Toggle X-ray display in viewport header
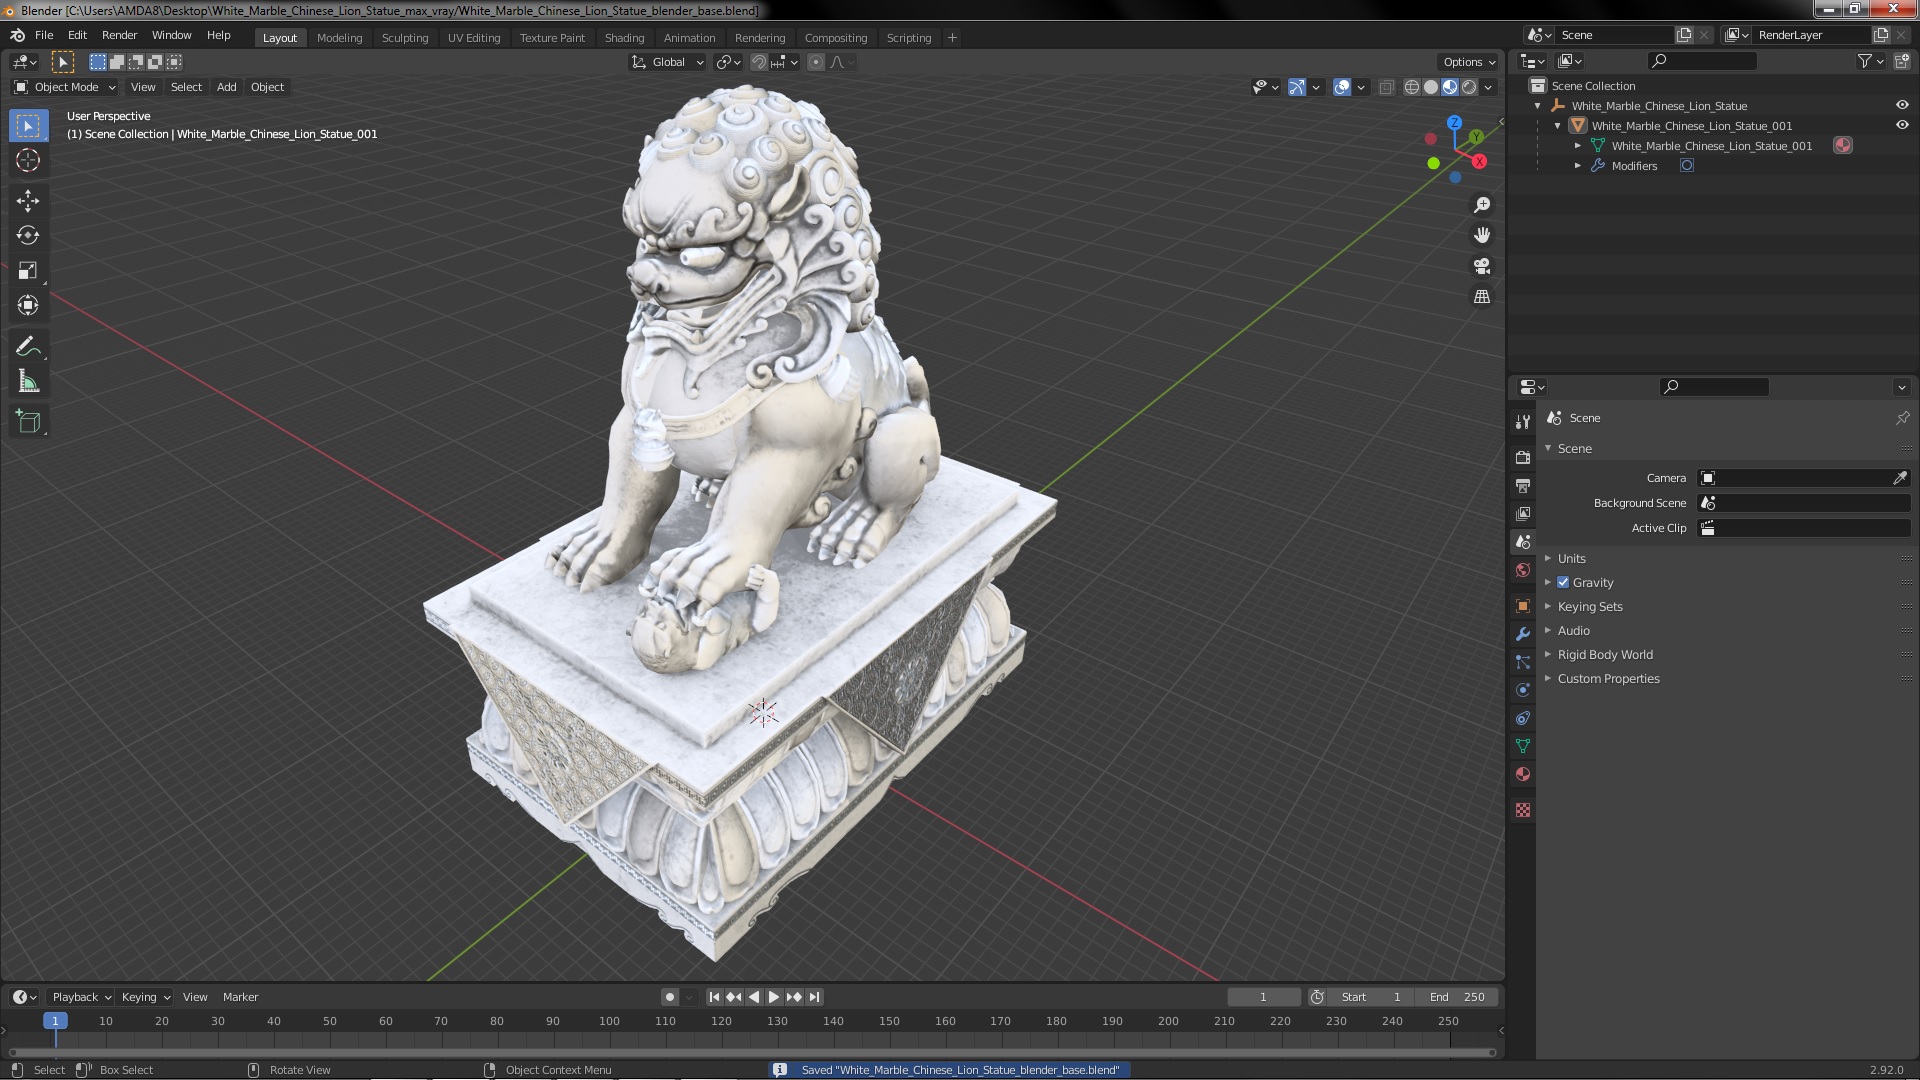 1386,88
